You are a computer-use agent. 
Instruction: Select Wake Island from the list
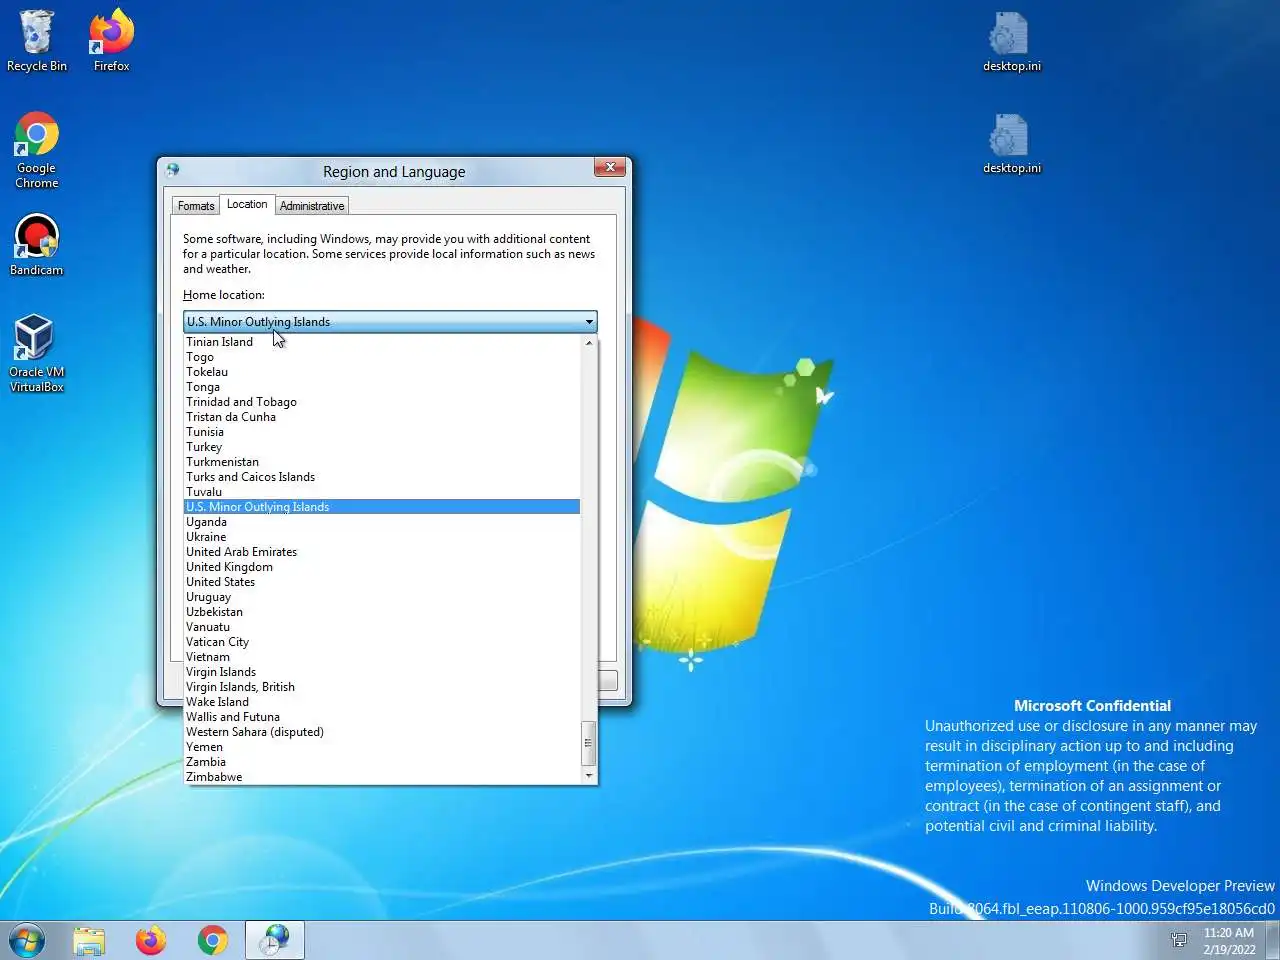tap(382, 702)
